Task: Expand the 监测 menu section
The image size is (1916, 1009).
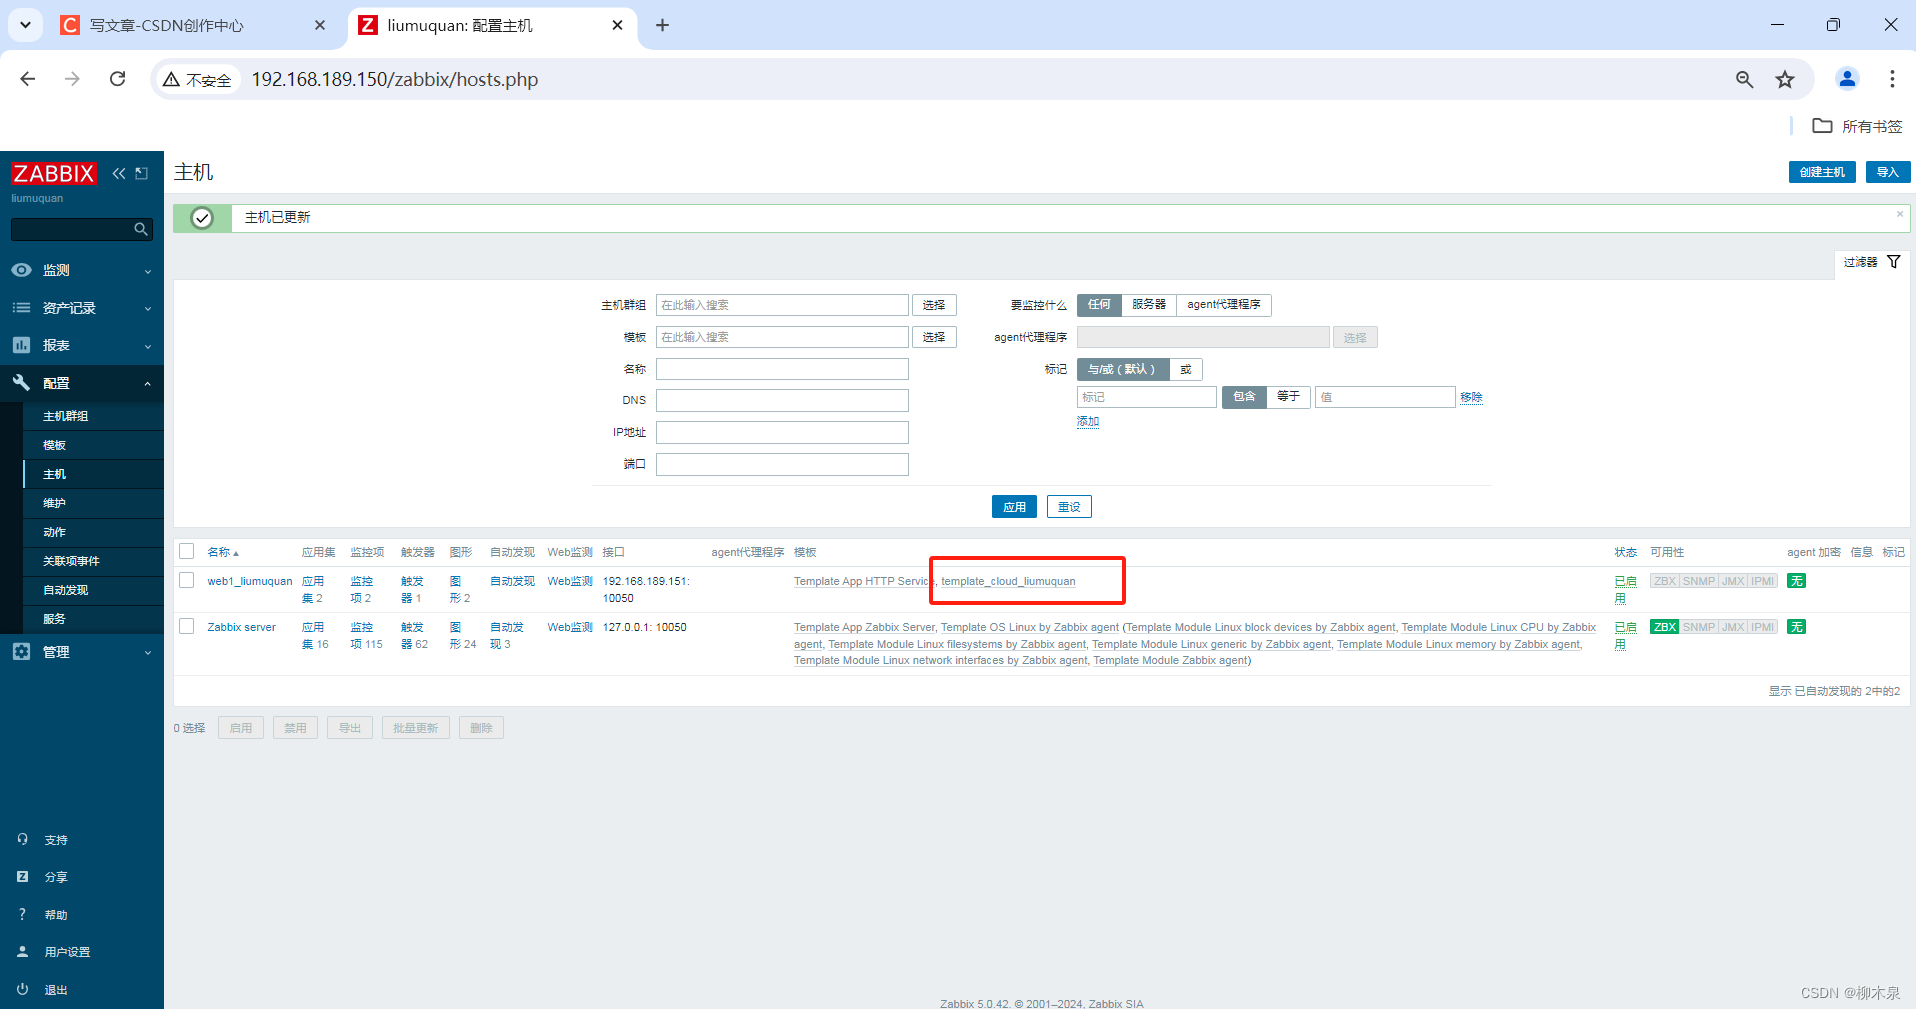Action: coord(82,270)
